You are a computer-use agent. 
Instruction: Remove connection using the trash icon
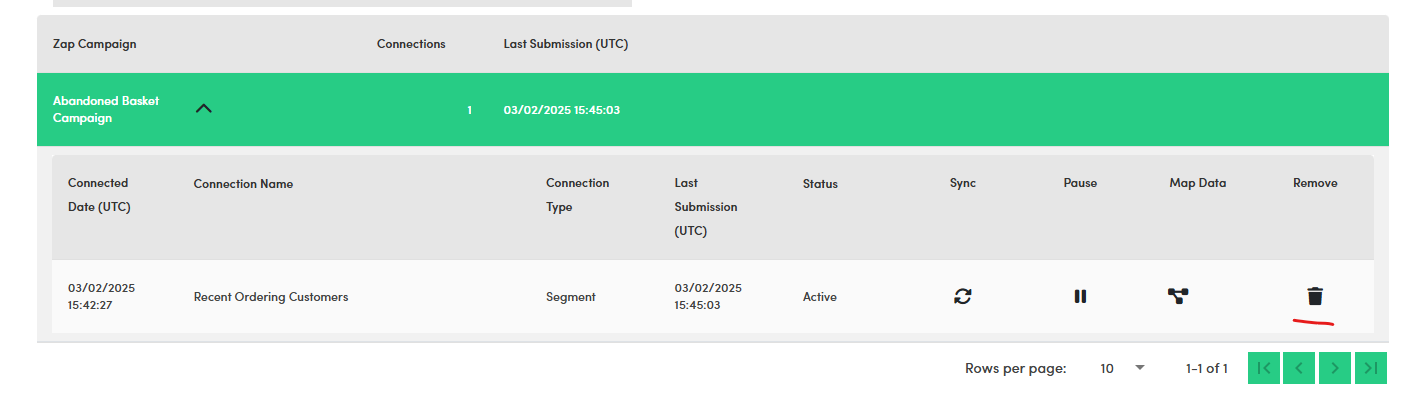1315,296
